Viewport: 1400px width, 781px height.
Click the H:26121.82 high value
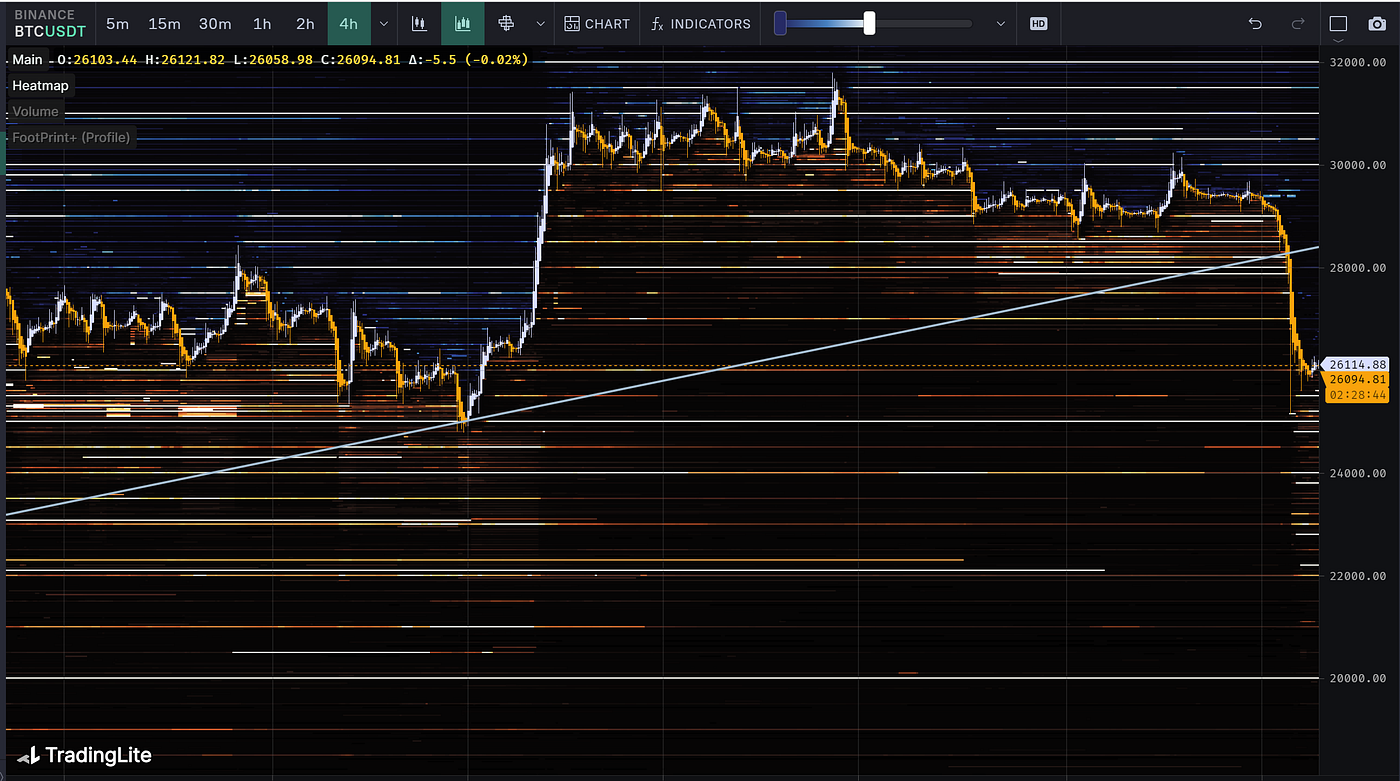click(x=186, y=60)
